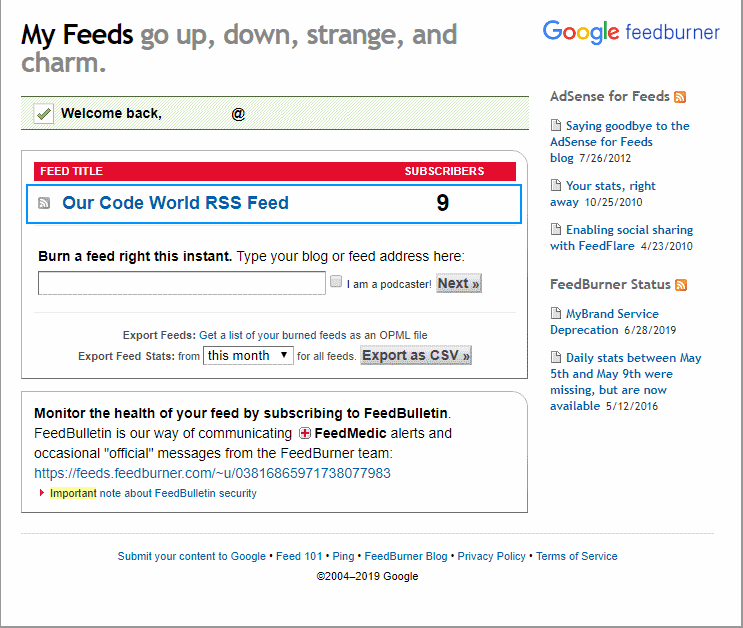Viewport: 743px width, 628px height.
Task: Open the FeedBulletin feed URL link
Action: [x=212, y=473]
